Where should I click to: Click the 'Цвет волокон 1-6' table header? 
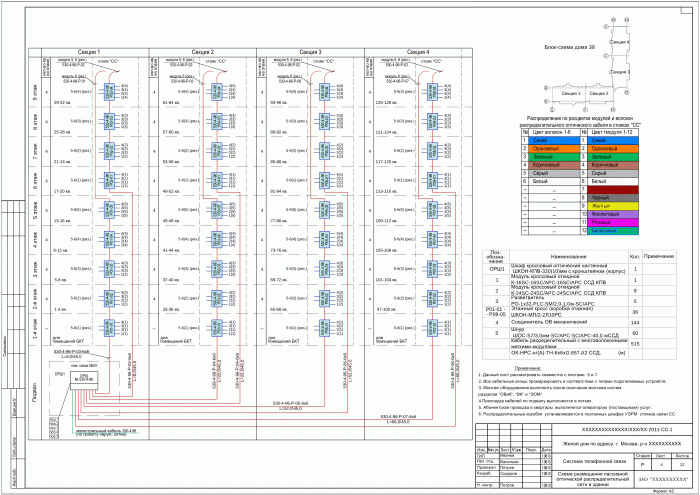552,132
